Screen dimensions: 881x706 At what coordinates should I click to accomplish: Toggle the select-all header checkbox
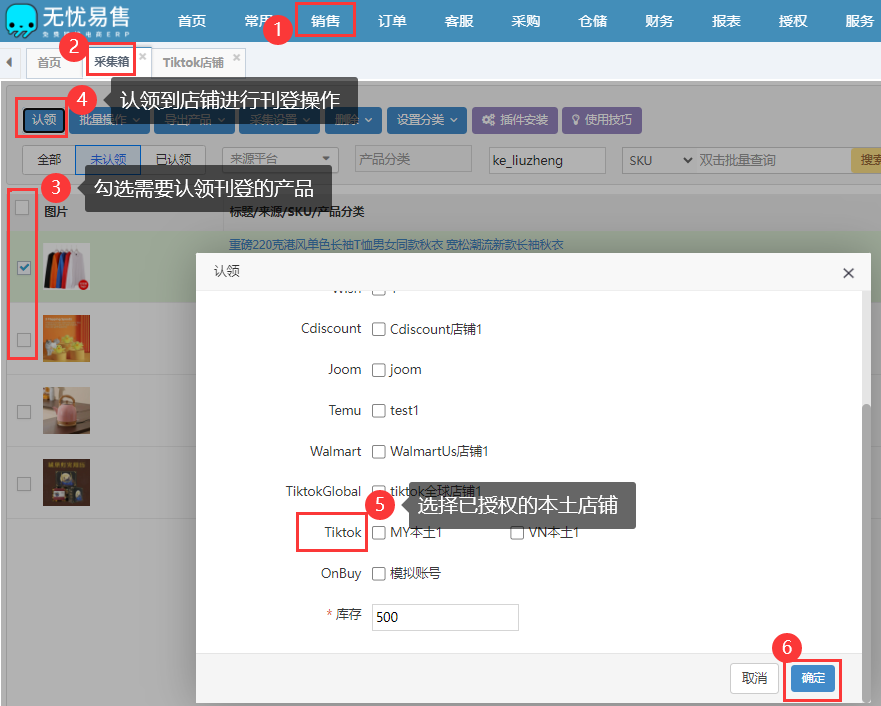22,208
